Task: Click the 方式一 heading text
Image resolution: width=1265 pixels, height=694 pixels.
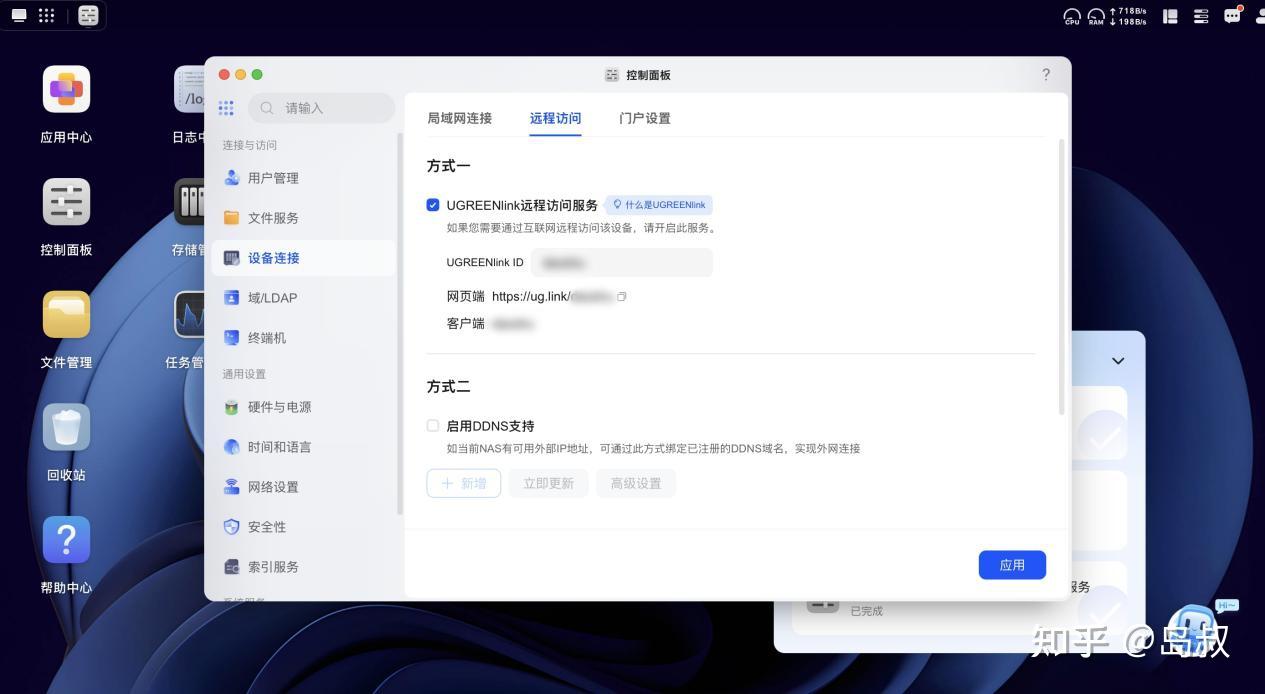Action: coord(448,166)
